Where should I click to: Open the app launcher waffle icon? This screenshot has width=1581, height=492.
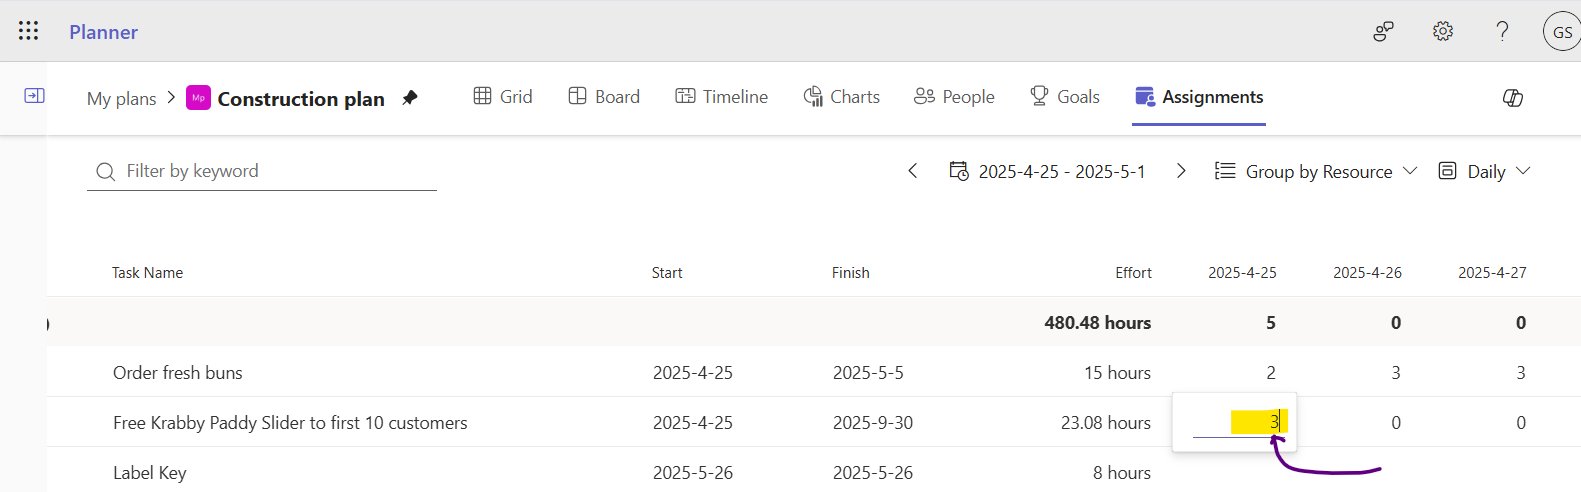click(29, 31)
